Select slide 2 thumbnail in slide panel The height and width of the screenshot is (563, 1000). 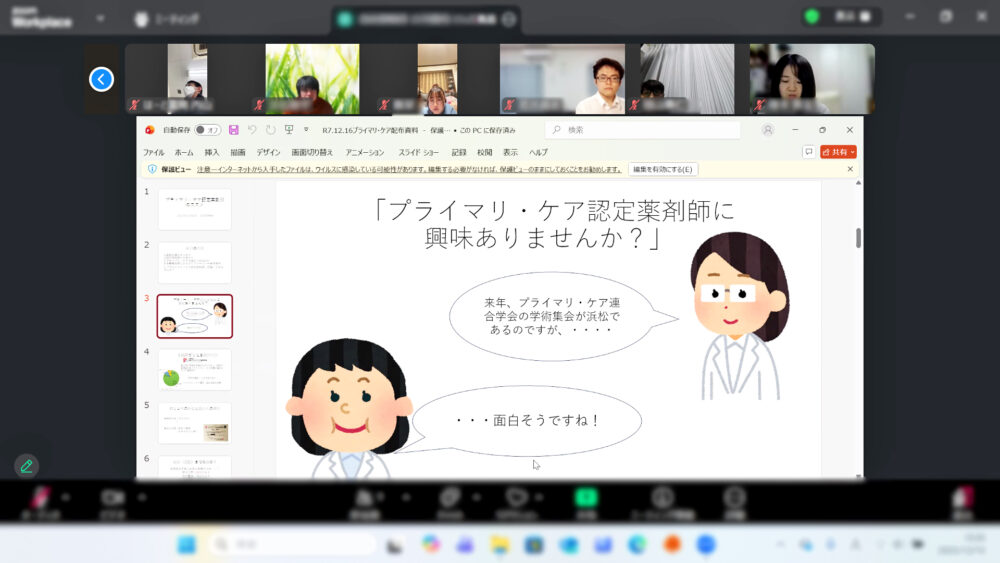pyautogui.click(x=194, y=262)
